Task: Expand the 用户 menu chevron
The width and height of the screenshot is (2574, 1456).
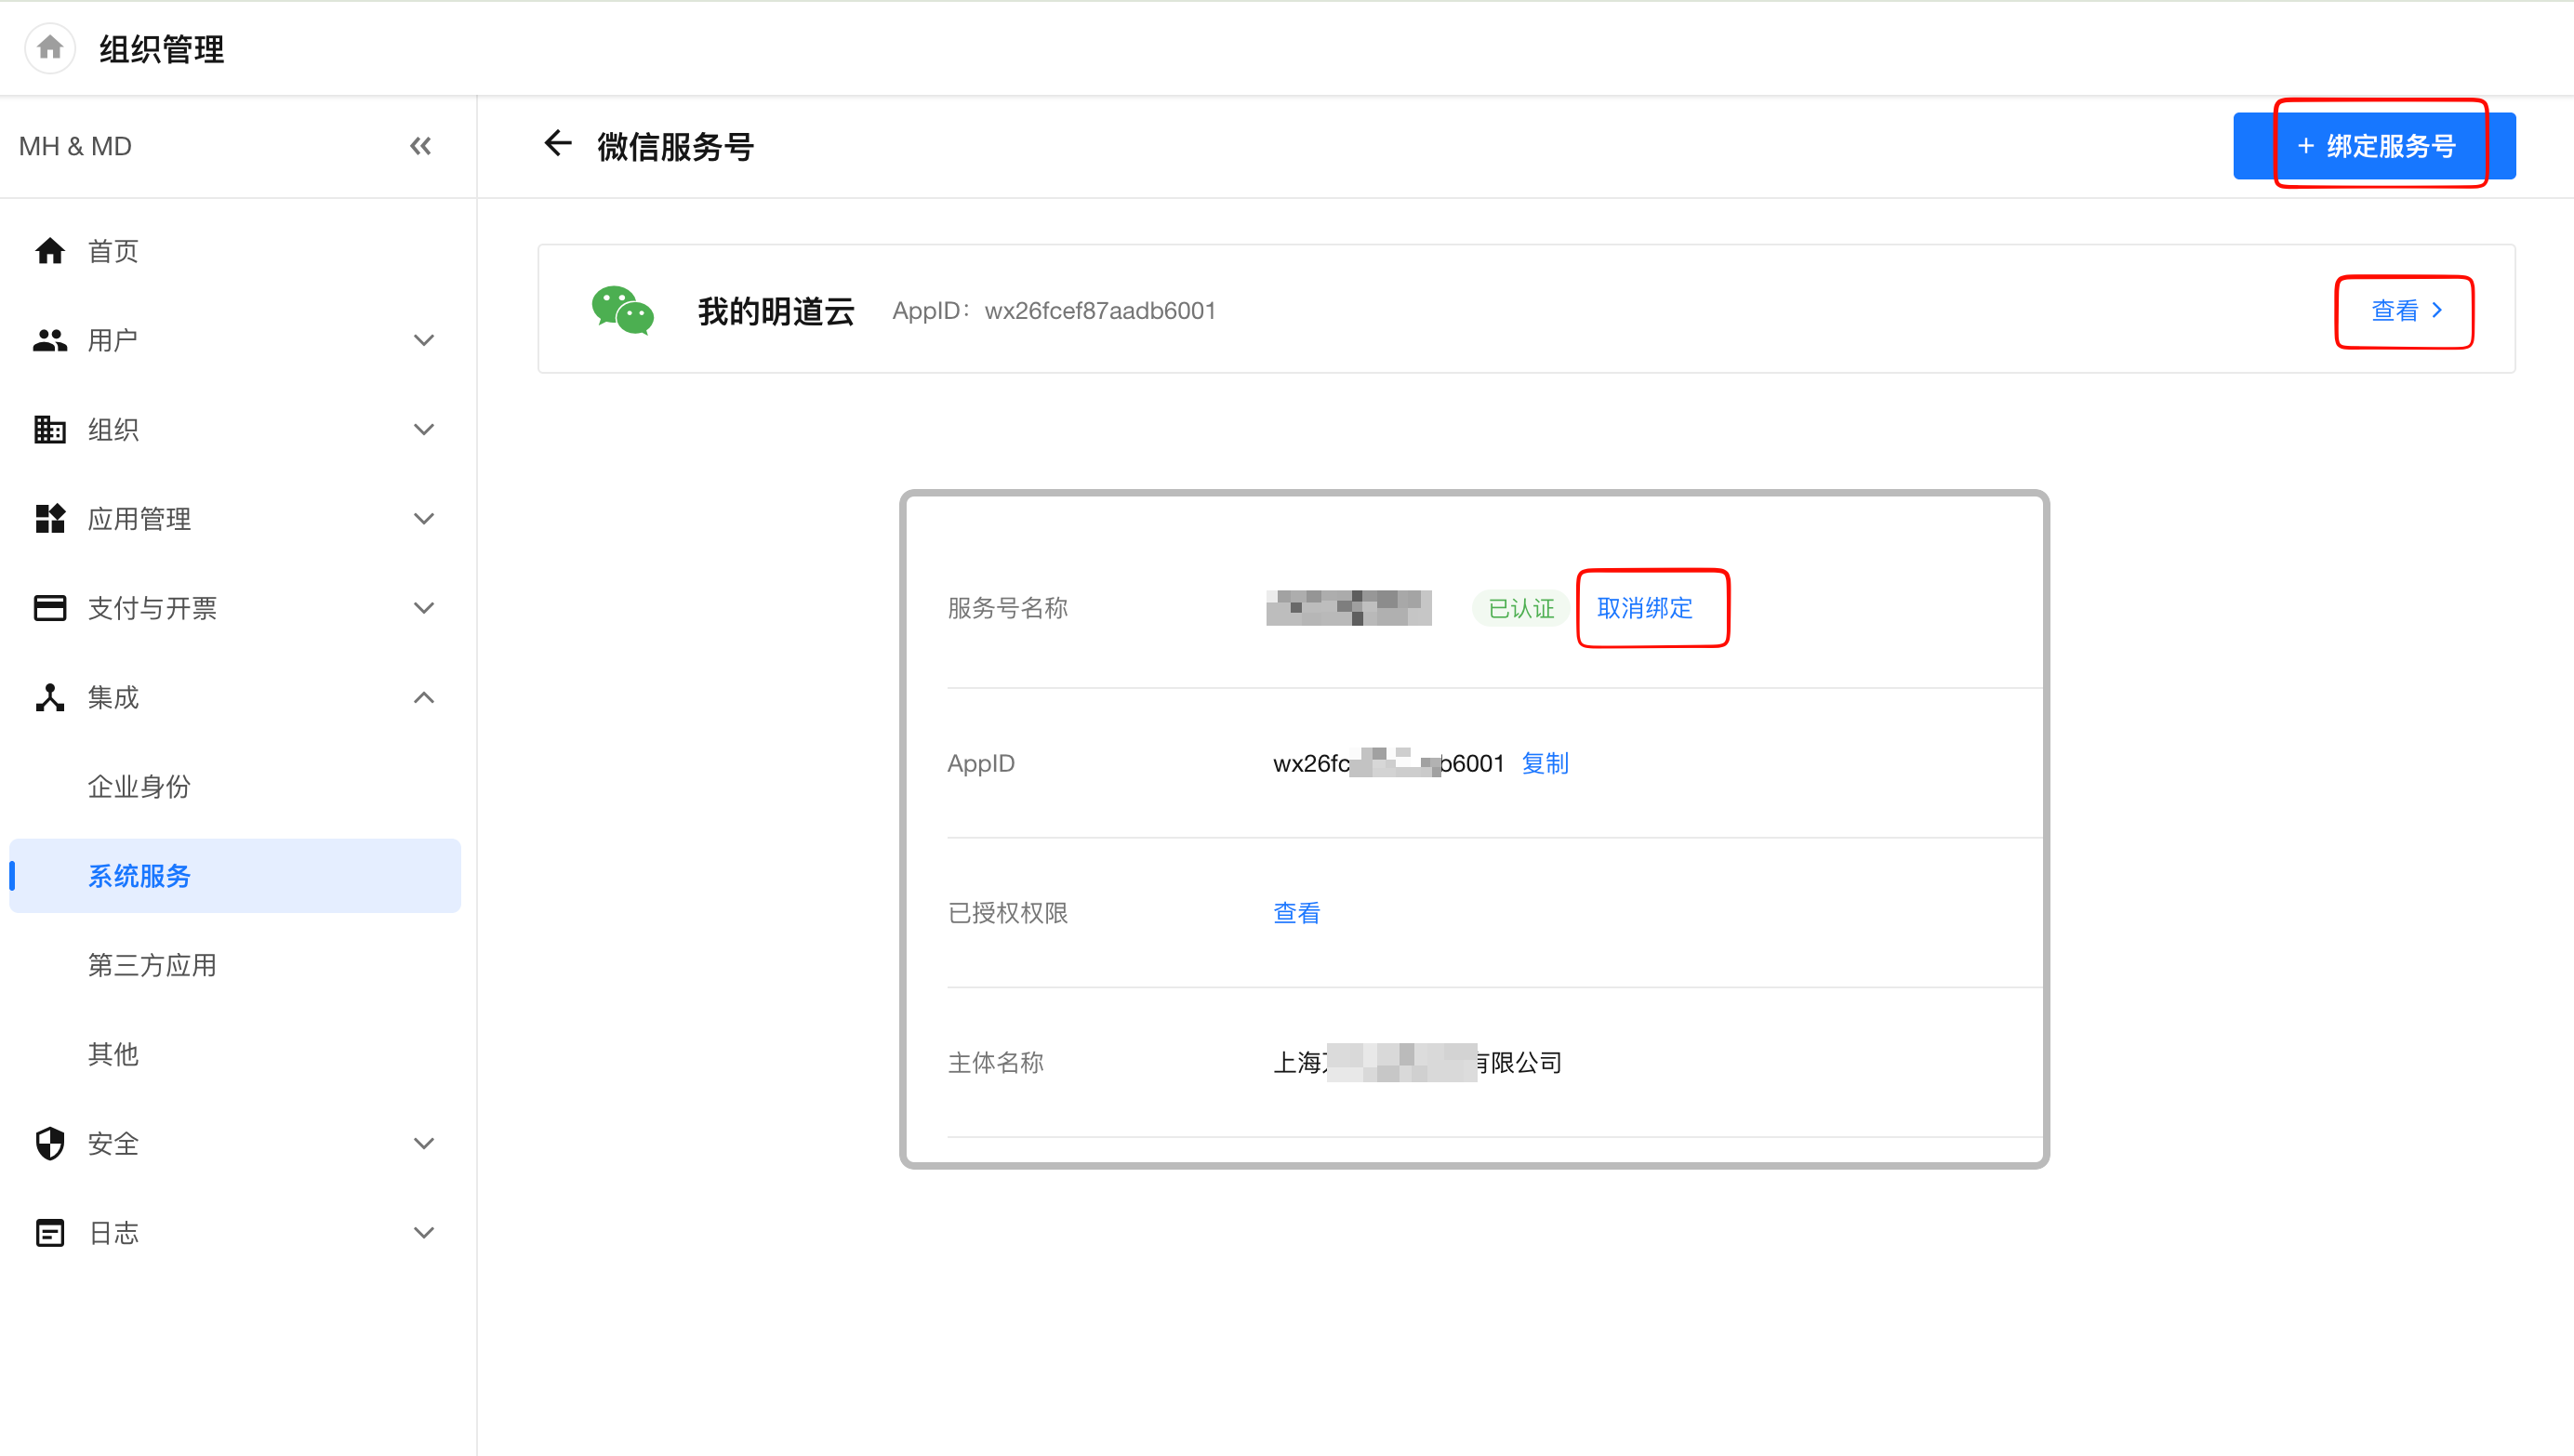Action: pyautogui.click(x=423, y=340)
